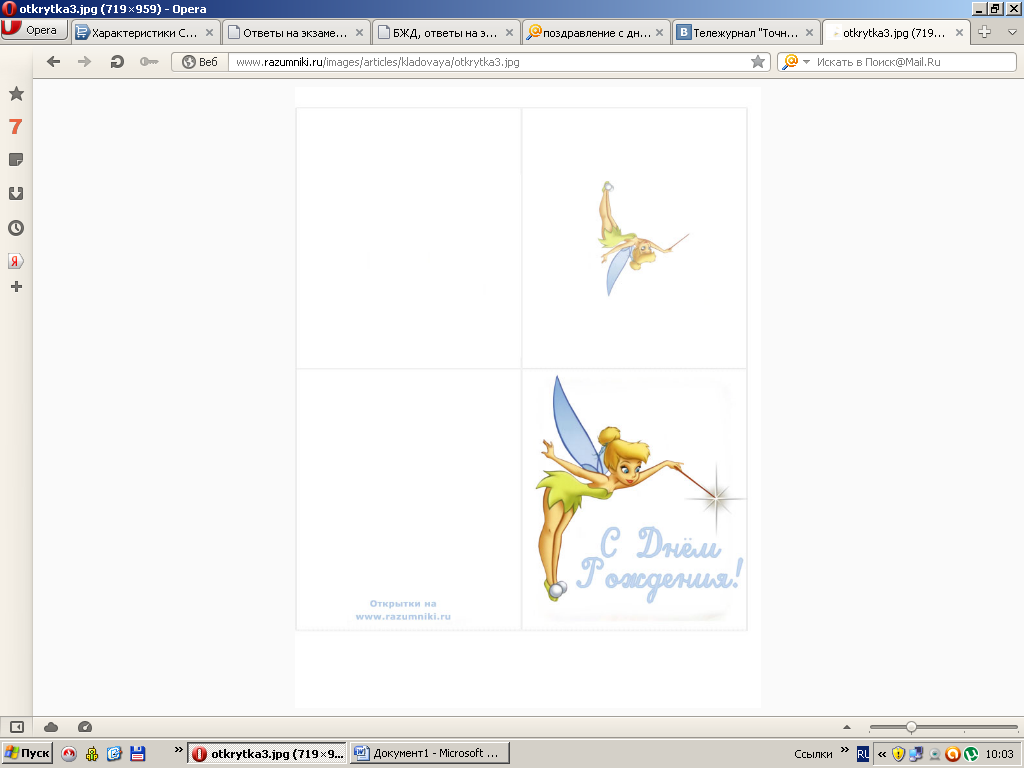Close the Тележурнал tab

coord(809,33)
